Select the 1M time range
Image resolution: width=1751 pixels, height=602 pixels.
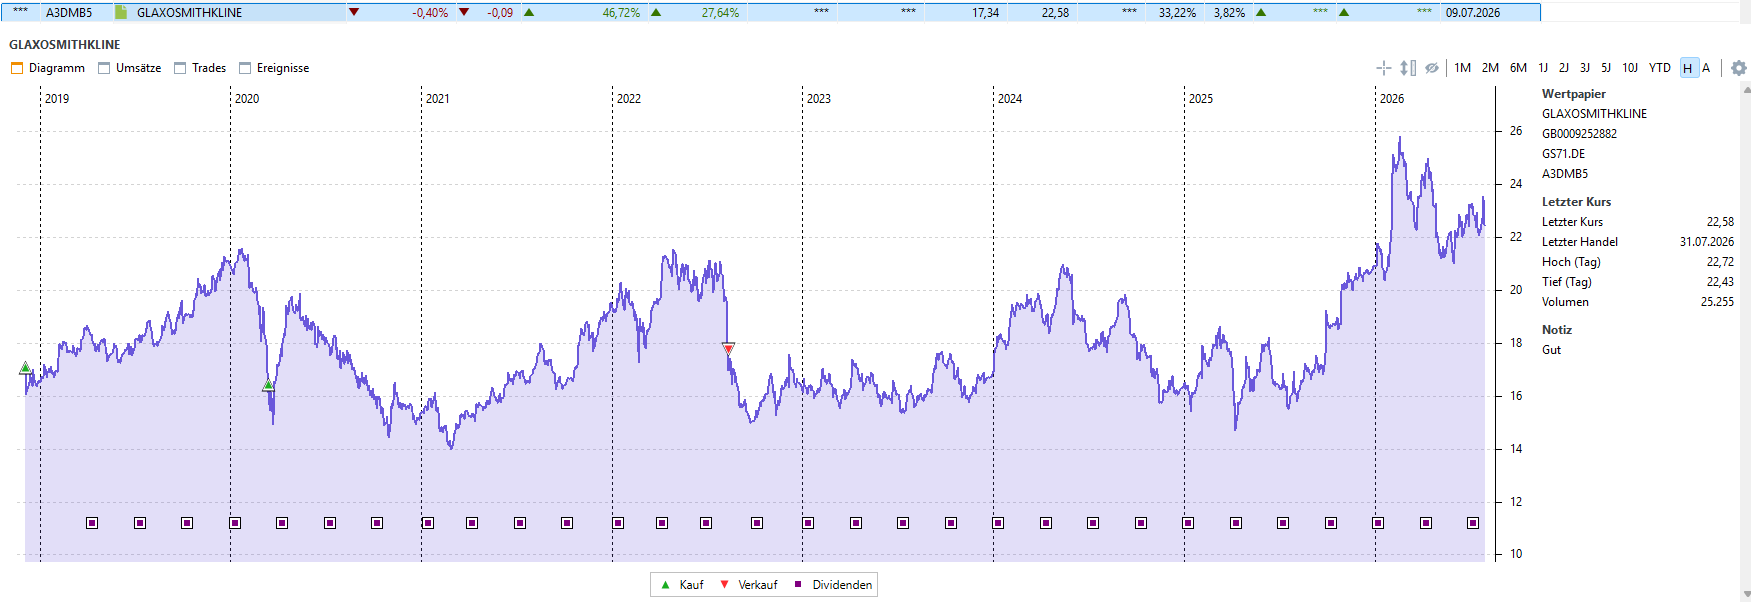pyautogui.click(x=1463, y=68)
